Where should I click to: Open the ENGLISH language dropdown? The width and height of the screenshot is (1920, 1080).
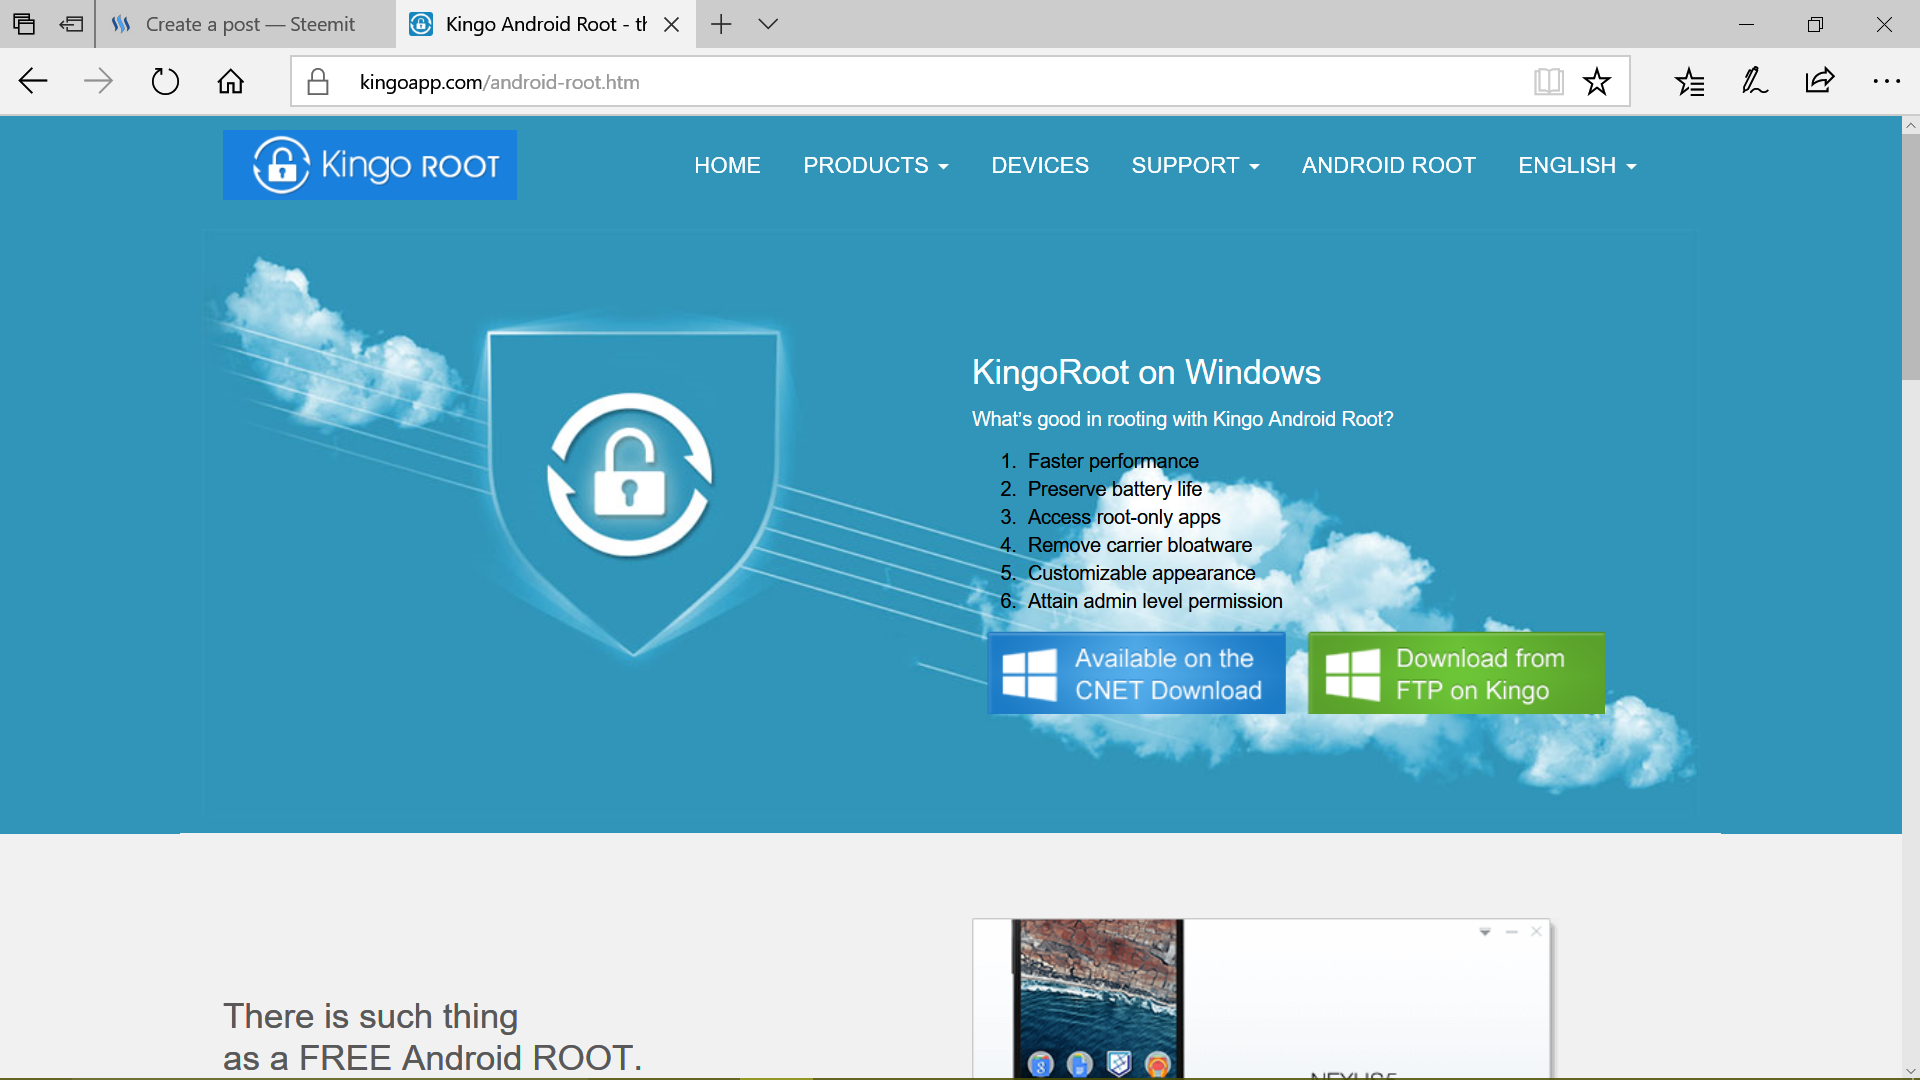(x=1577, y=165)
